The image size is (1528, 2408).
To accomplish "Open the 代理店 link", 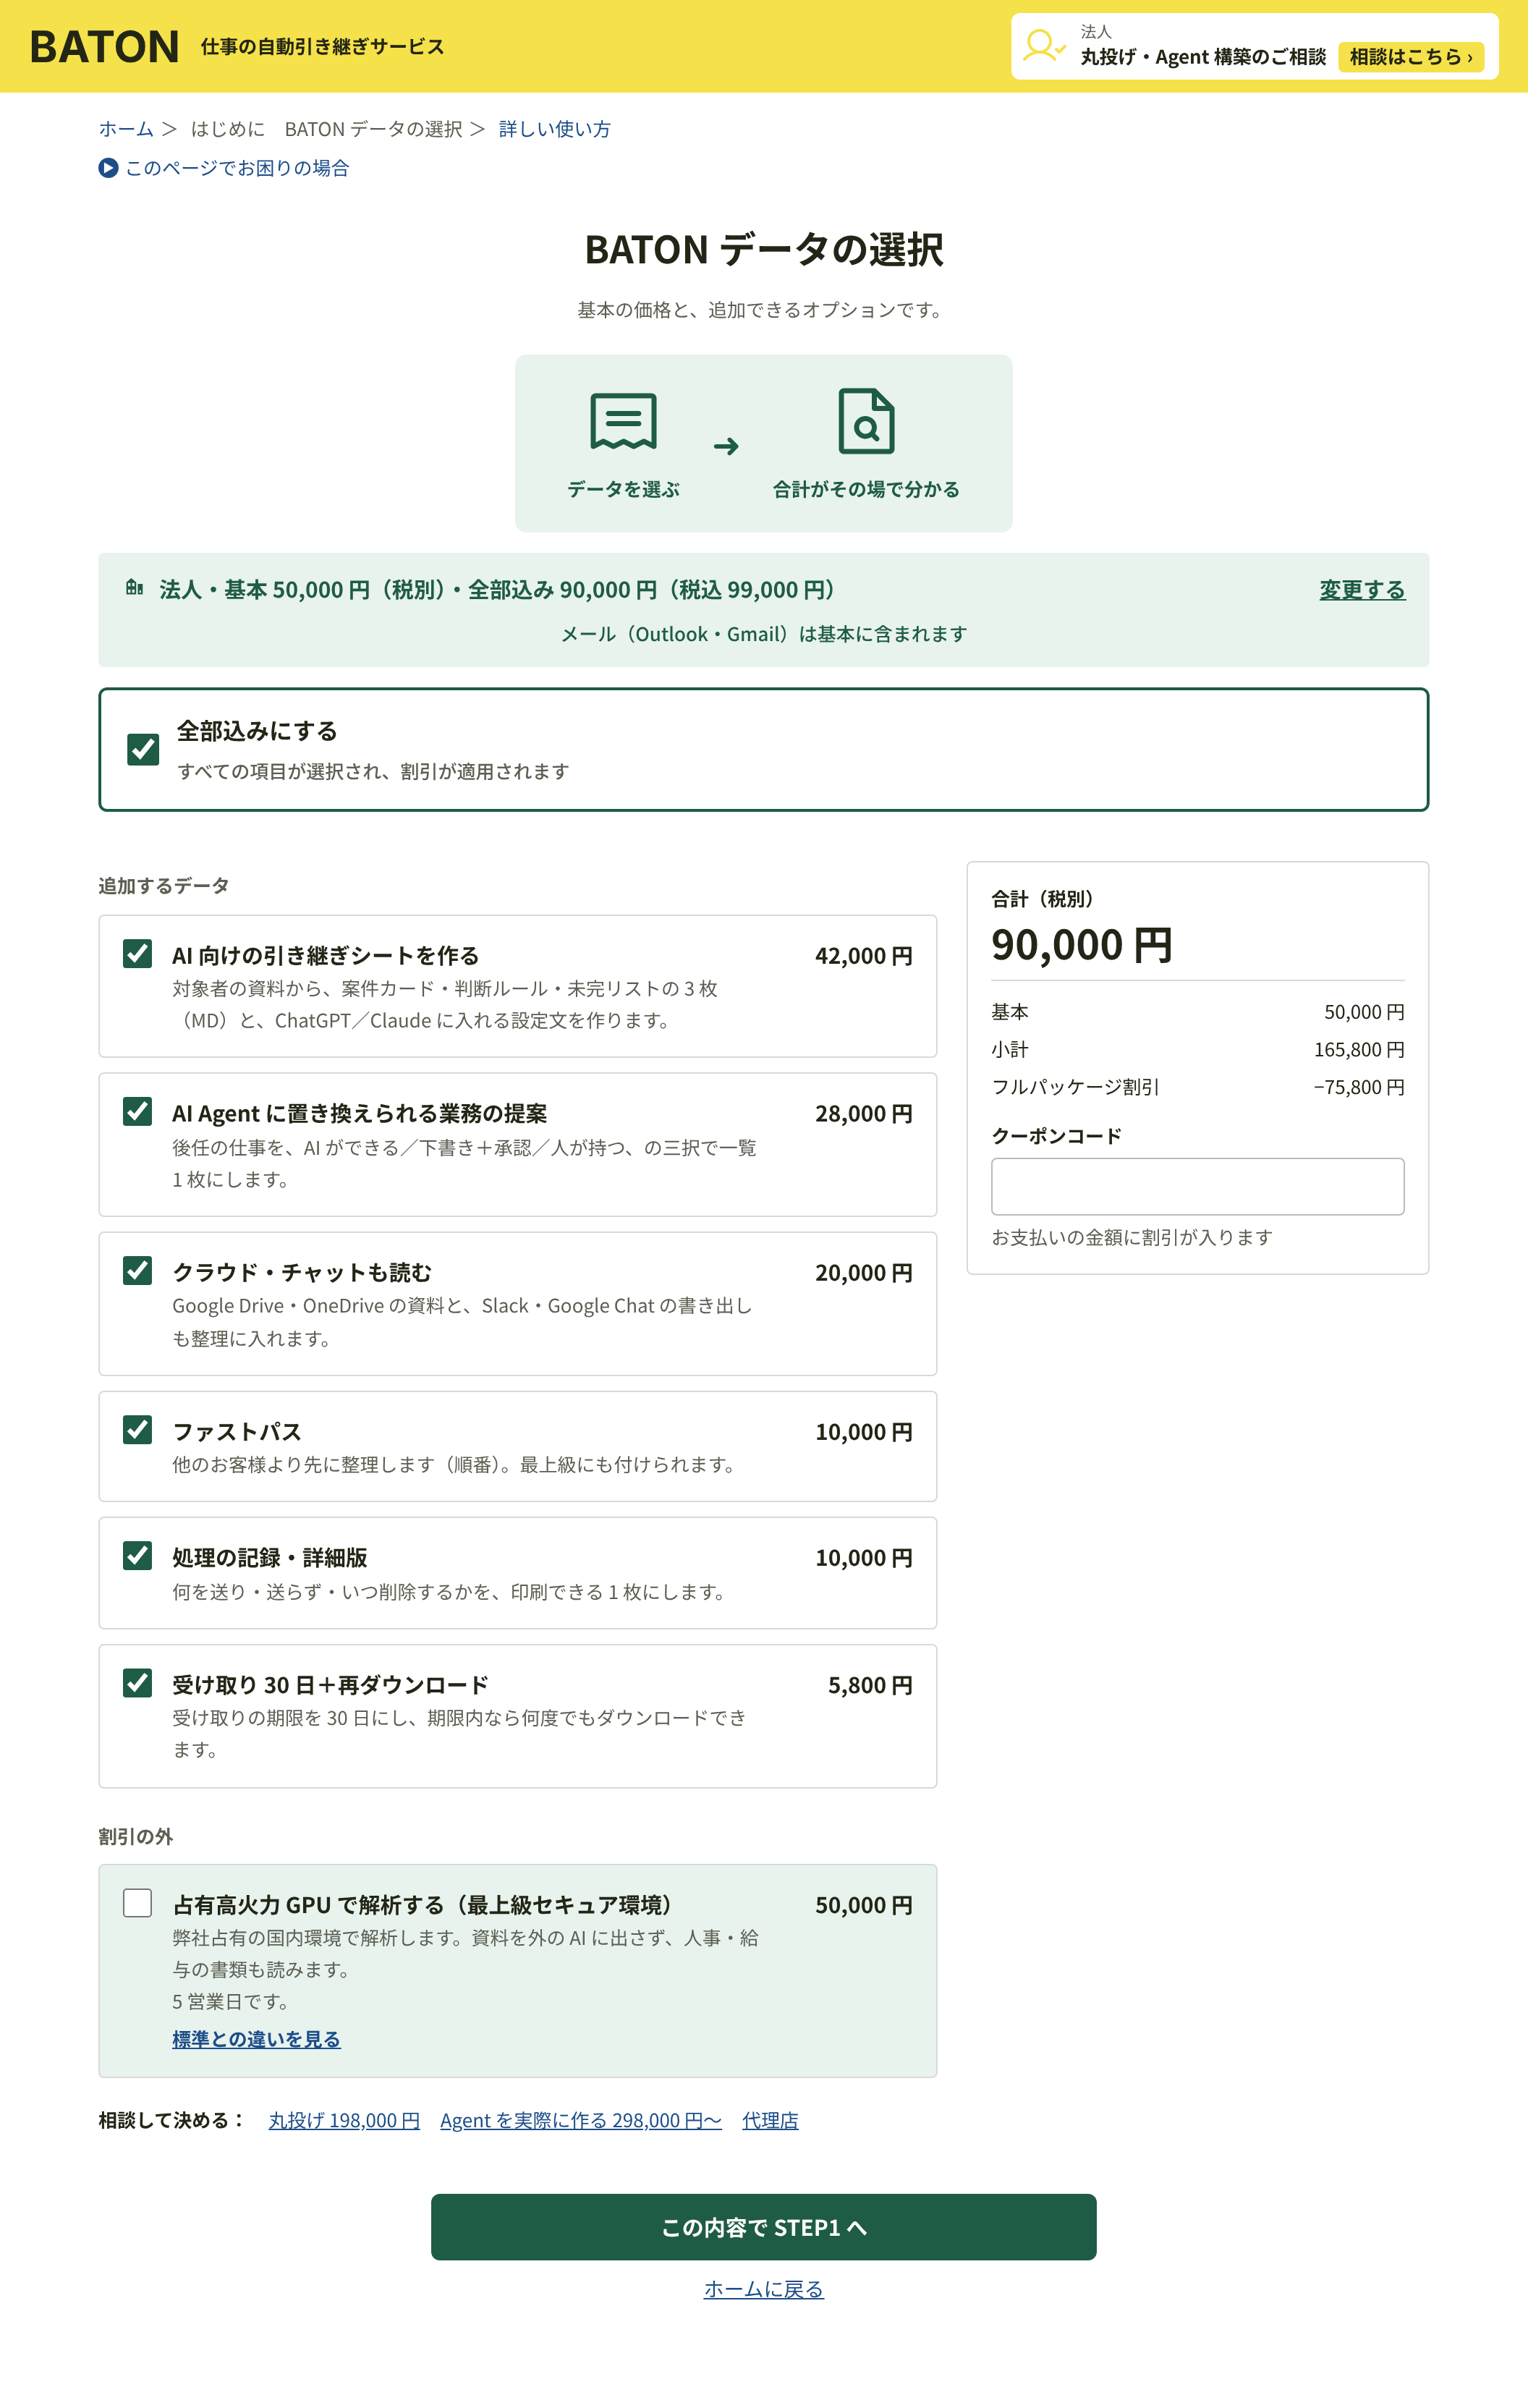I will point(770,2120).
